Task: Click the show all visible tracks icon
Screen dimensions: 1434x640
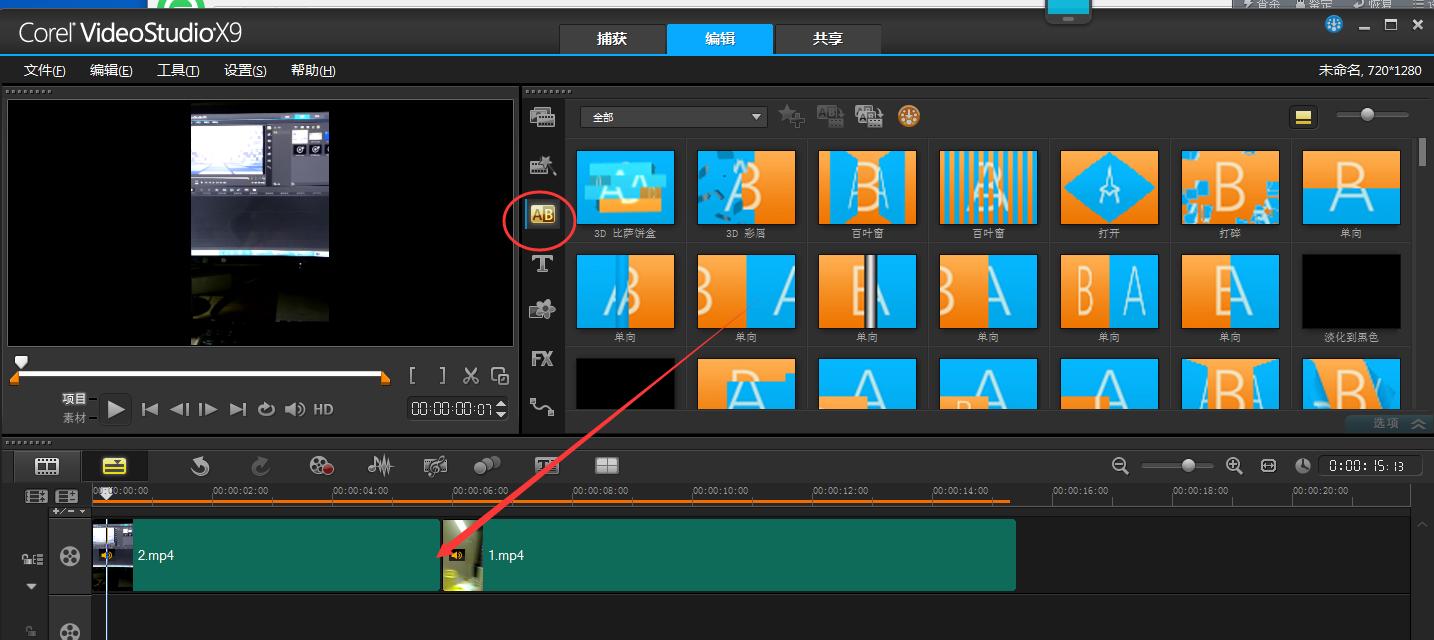Action: click(37, 496)
